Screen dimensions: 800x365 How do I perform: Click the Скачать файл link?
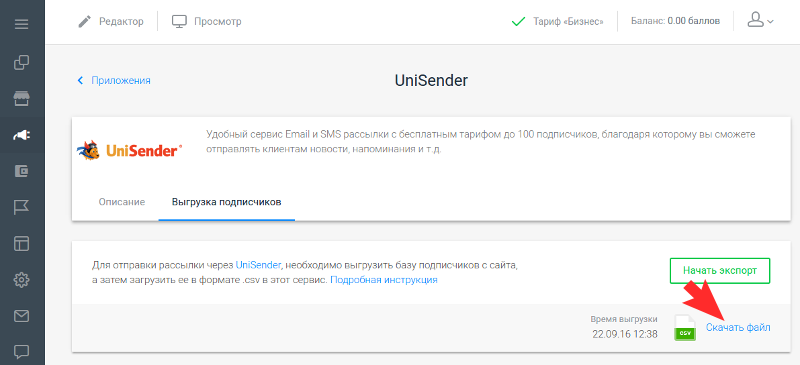tap(738, 327)
